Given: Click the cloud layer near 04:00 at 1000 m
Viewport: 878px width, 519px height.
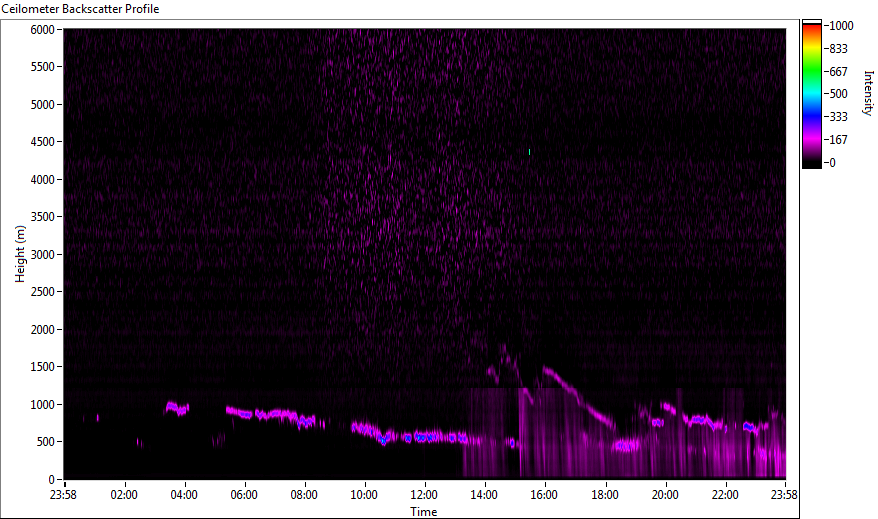Looking at the screenshot, I should point(178,409).
